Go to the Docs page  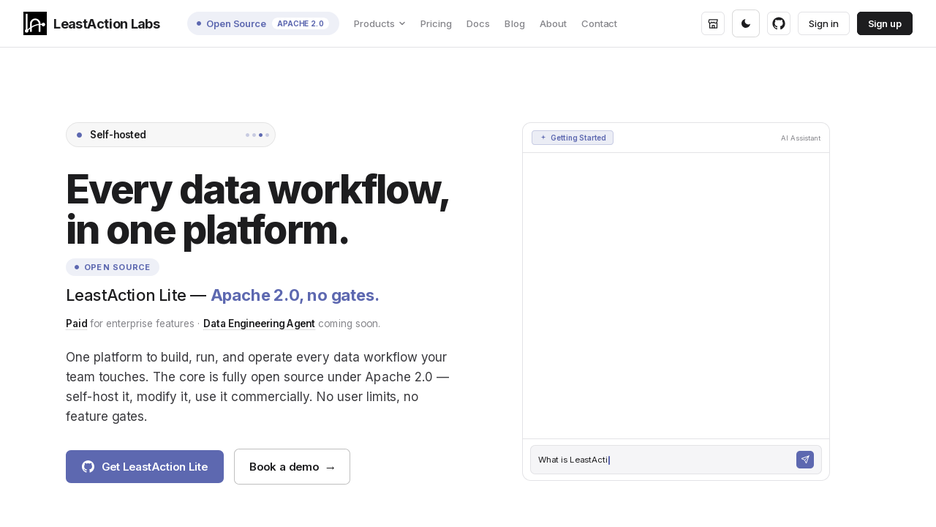pyautogui.click(x=478, y=24)
